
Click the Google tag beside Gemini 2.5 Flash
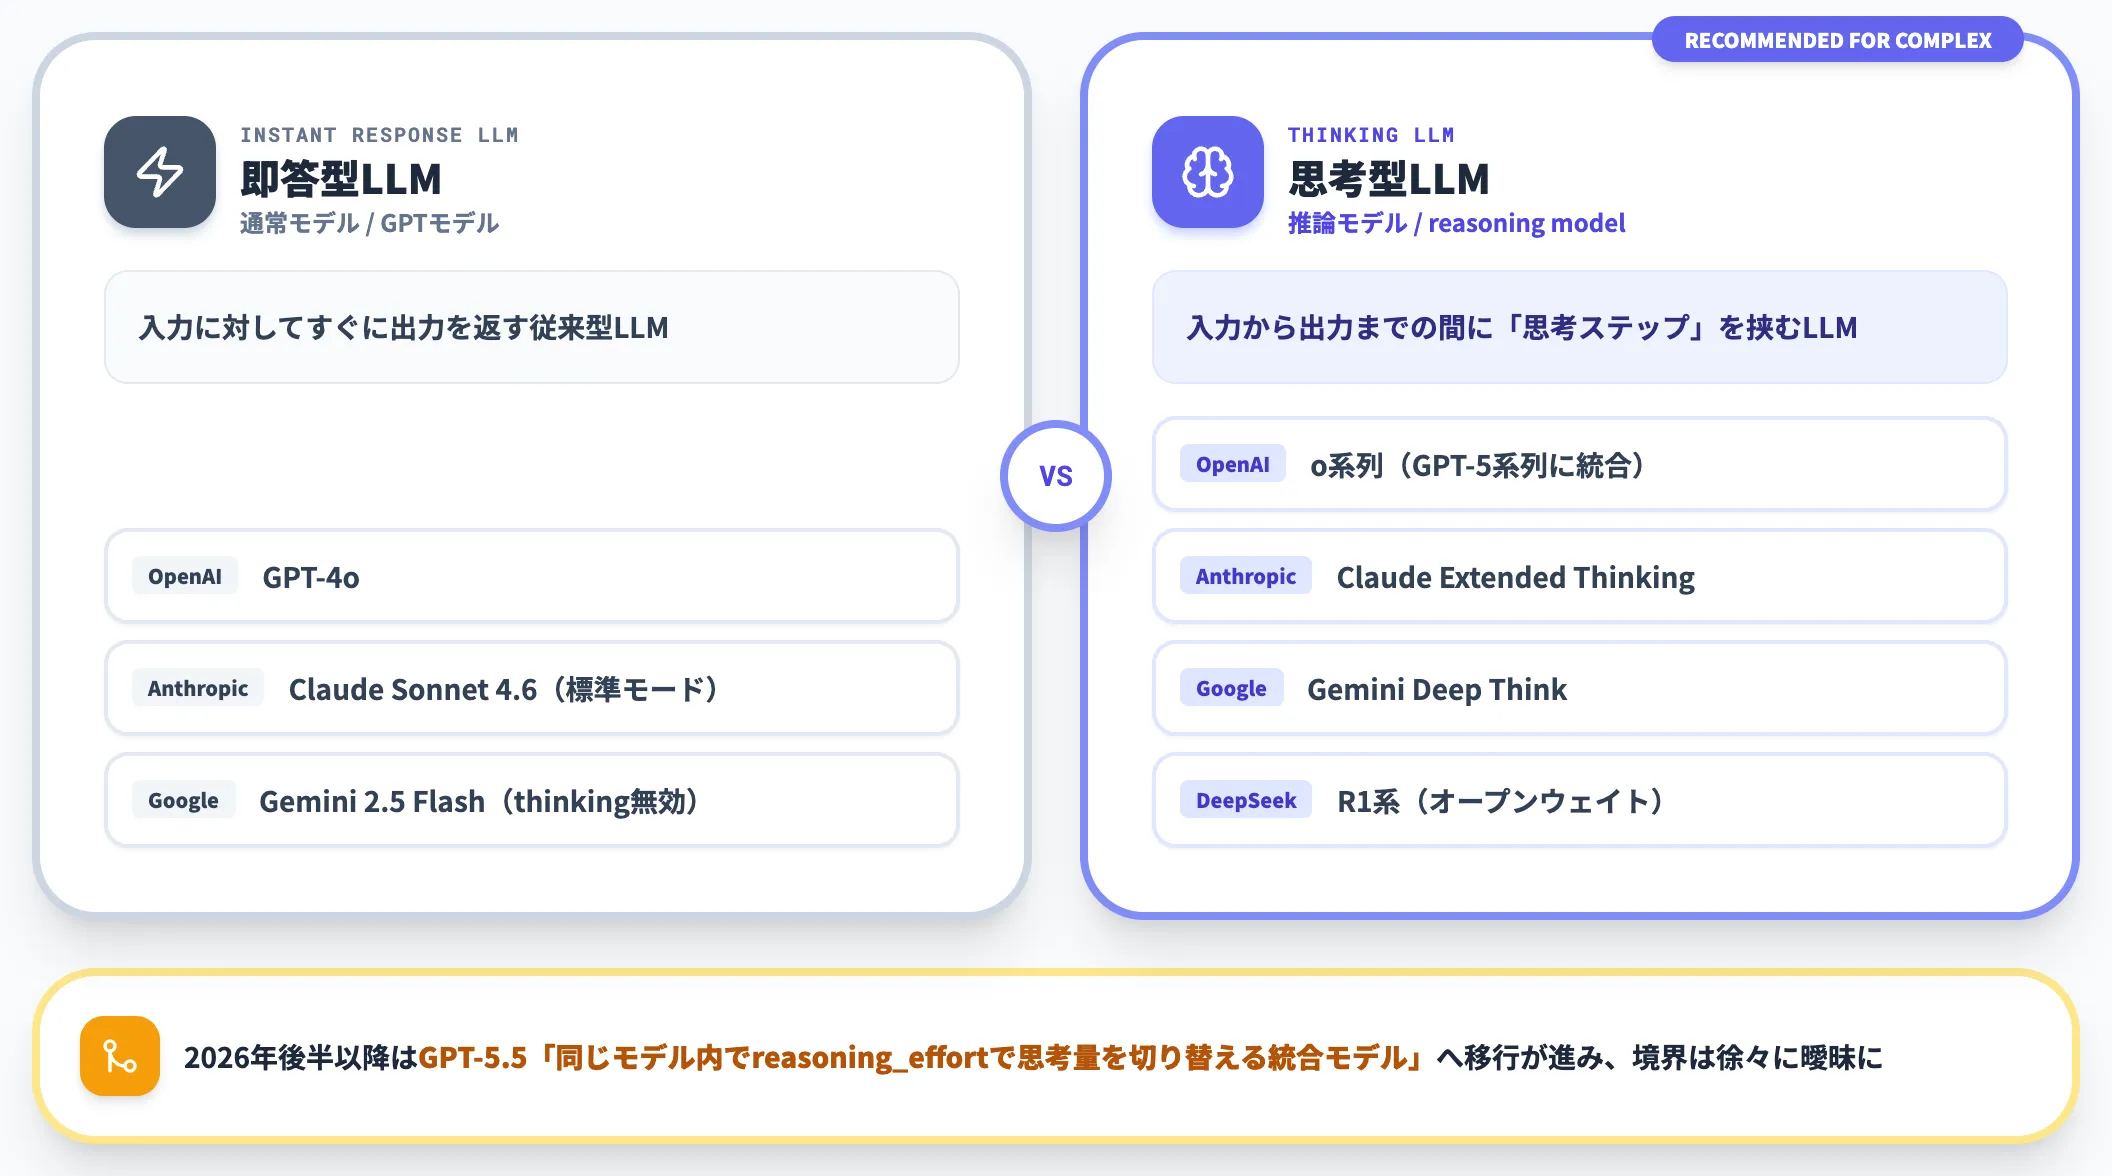[x=183, y=800]
